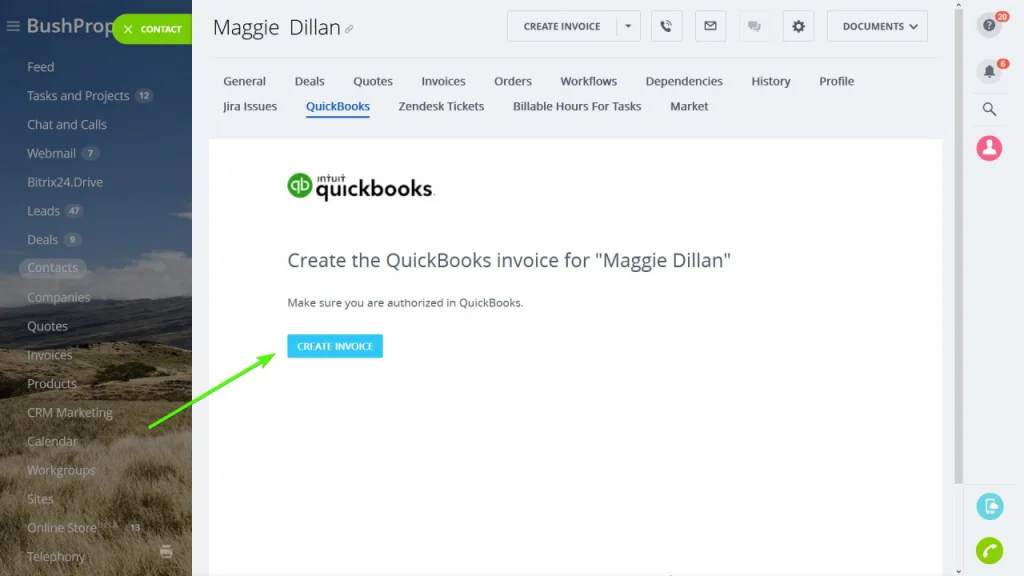Open the settings gear icon

click(x=798, y=26)
